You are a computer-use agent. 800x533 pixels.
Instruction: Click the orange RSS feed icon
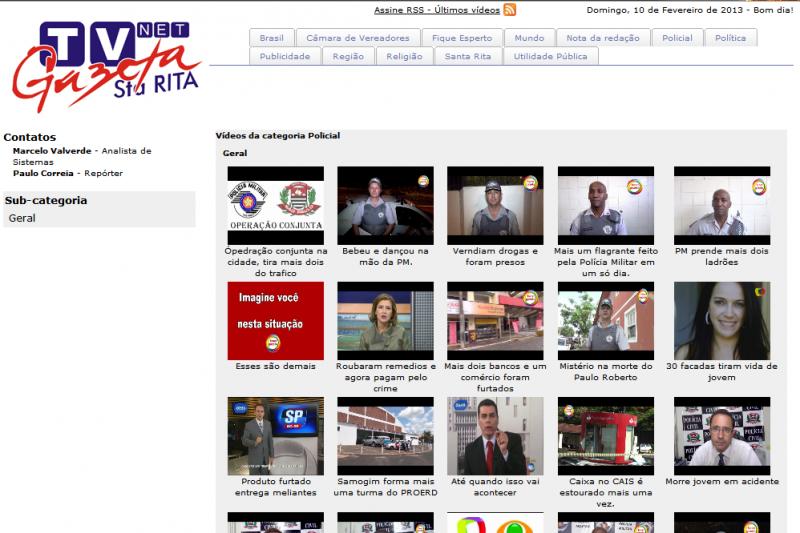510,10
